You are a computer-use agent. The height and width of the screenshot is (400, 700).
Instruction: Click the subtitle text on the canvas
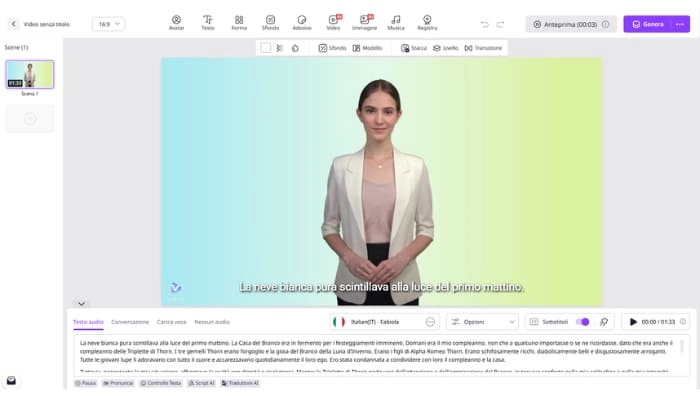point(381,287)
